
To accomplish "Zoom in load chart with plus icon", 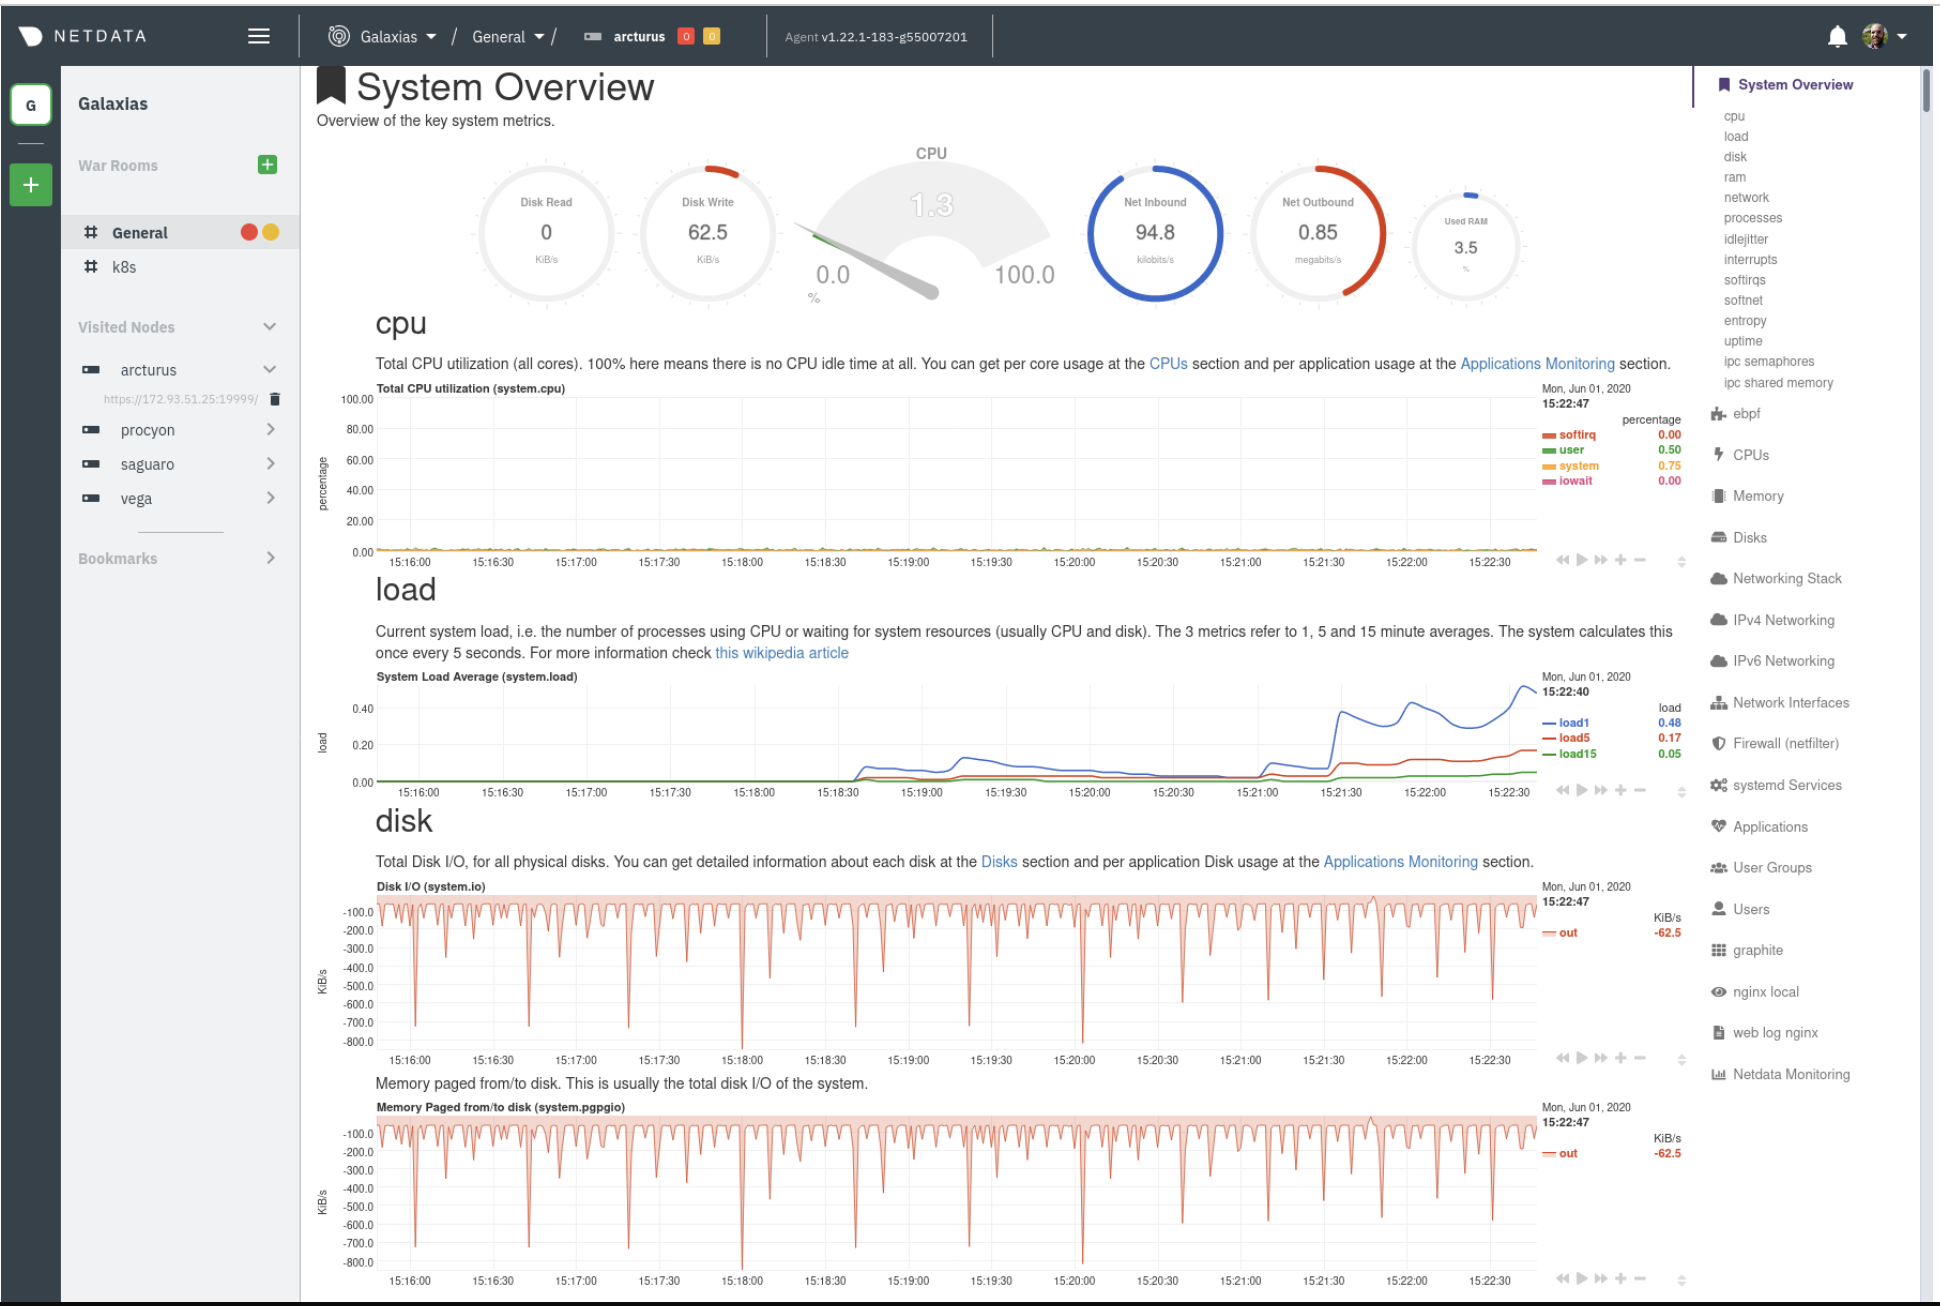I will [x=1620, y=791].
